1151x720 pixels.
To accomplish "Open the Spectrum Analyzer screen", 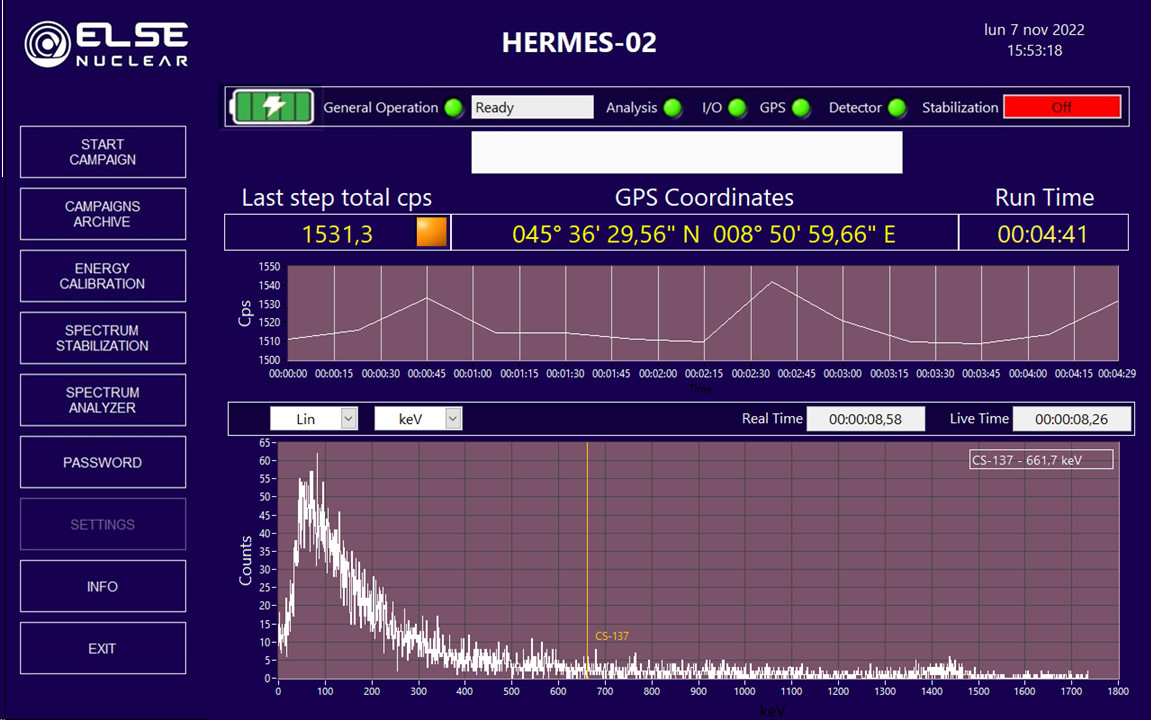I will 103,400.
